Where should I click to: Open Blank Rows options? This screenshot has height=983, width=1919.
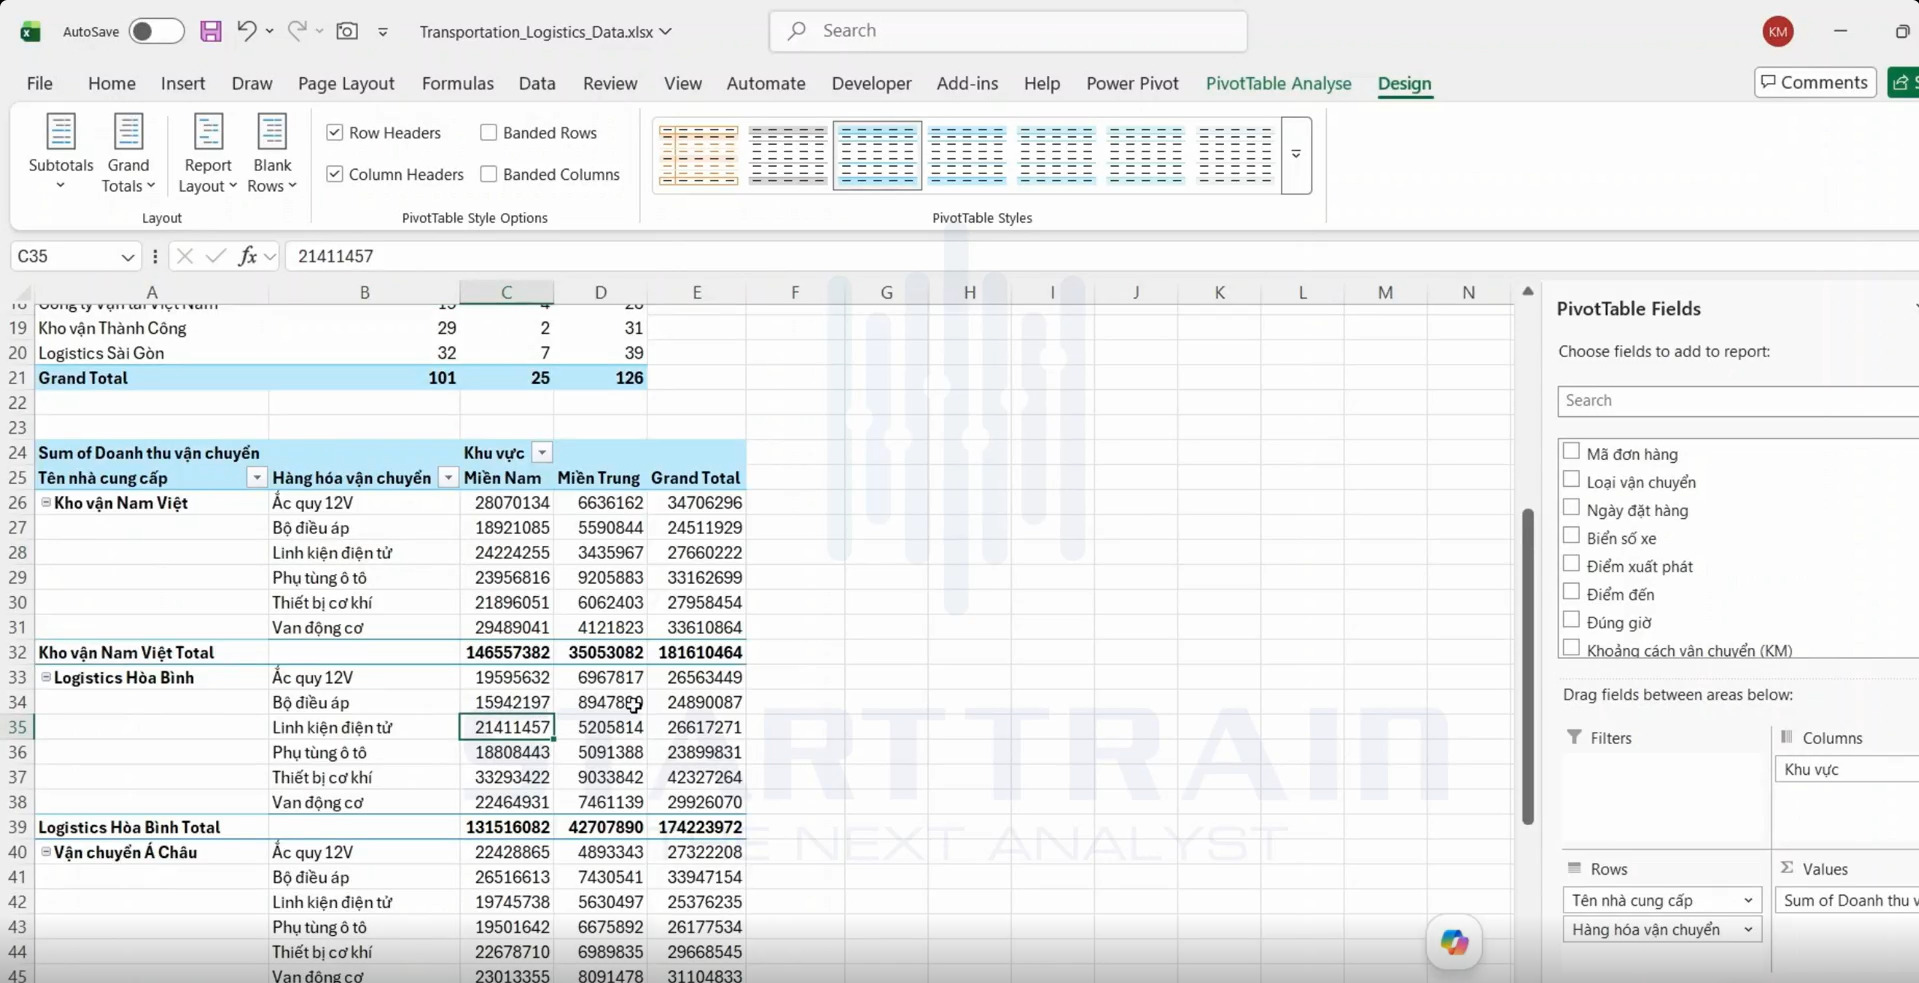tap(271, 152)
